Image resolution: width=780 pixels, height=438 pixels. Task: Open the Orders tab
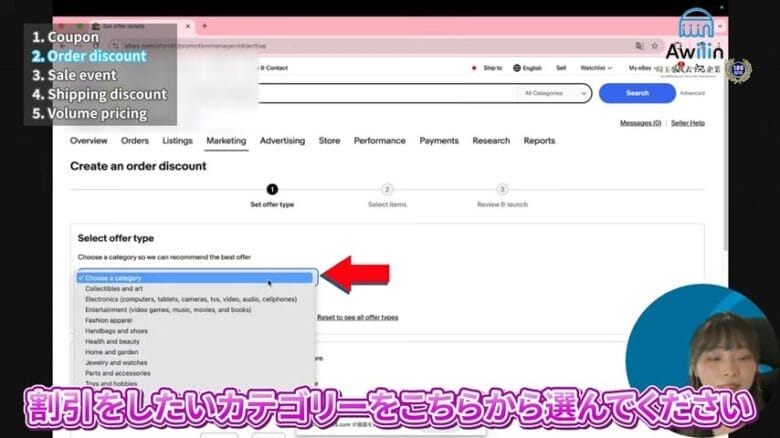pyautogui.click(x=135, y=141)
